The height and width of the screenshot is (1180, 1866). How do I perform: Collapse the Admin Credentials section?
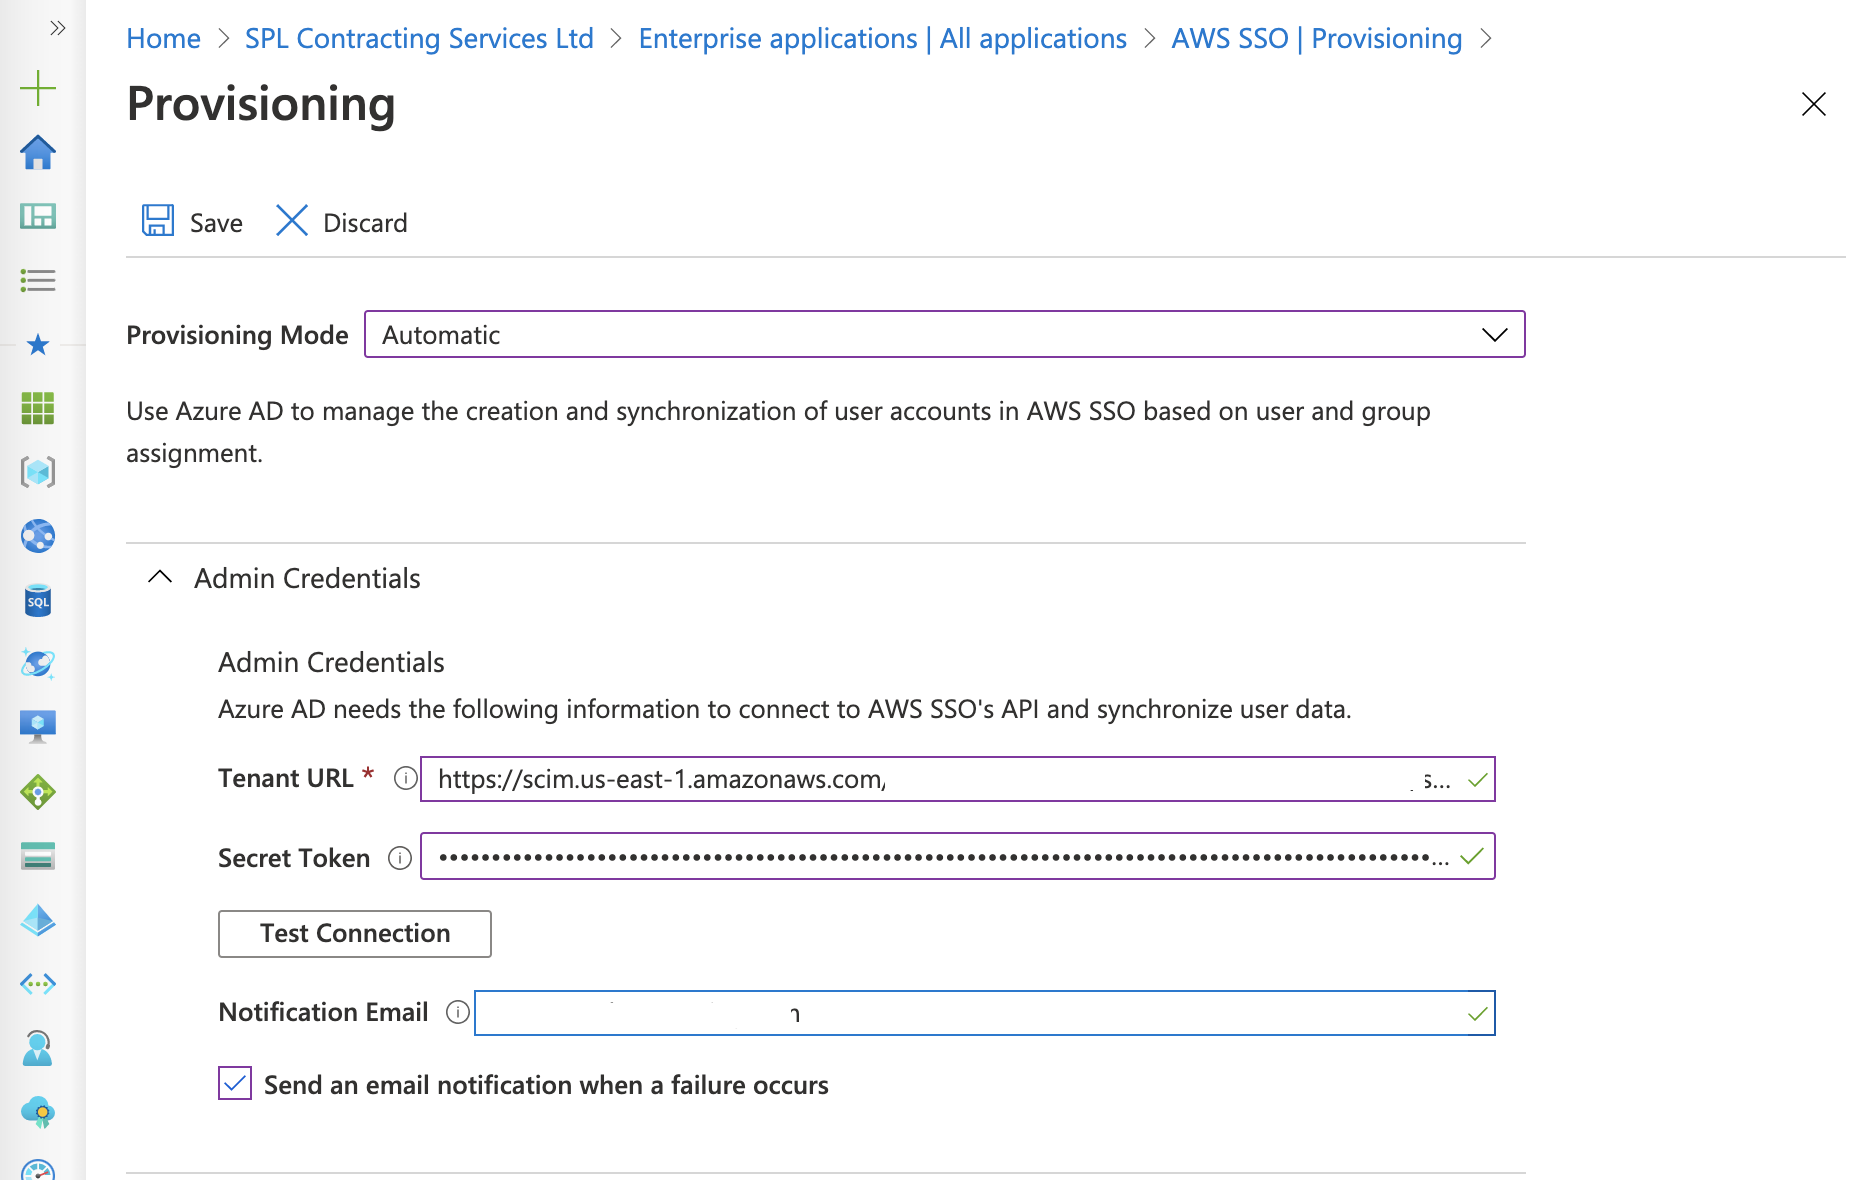tap(160, 577)
